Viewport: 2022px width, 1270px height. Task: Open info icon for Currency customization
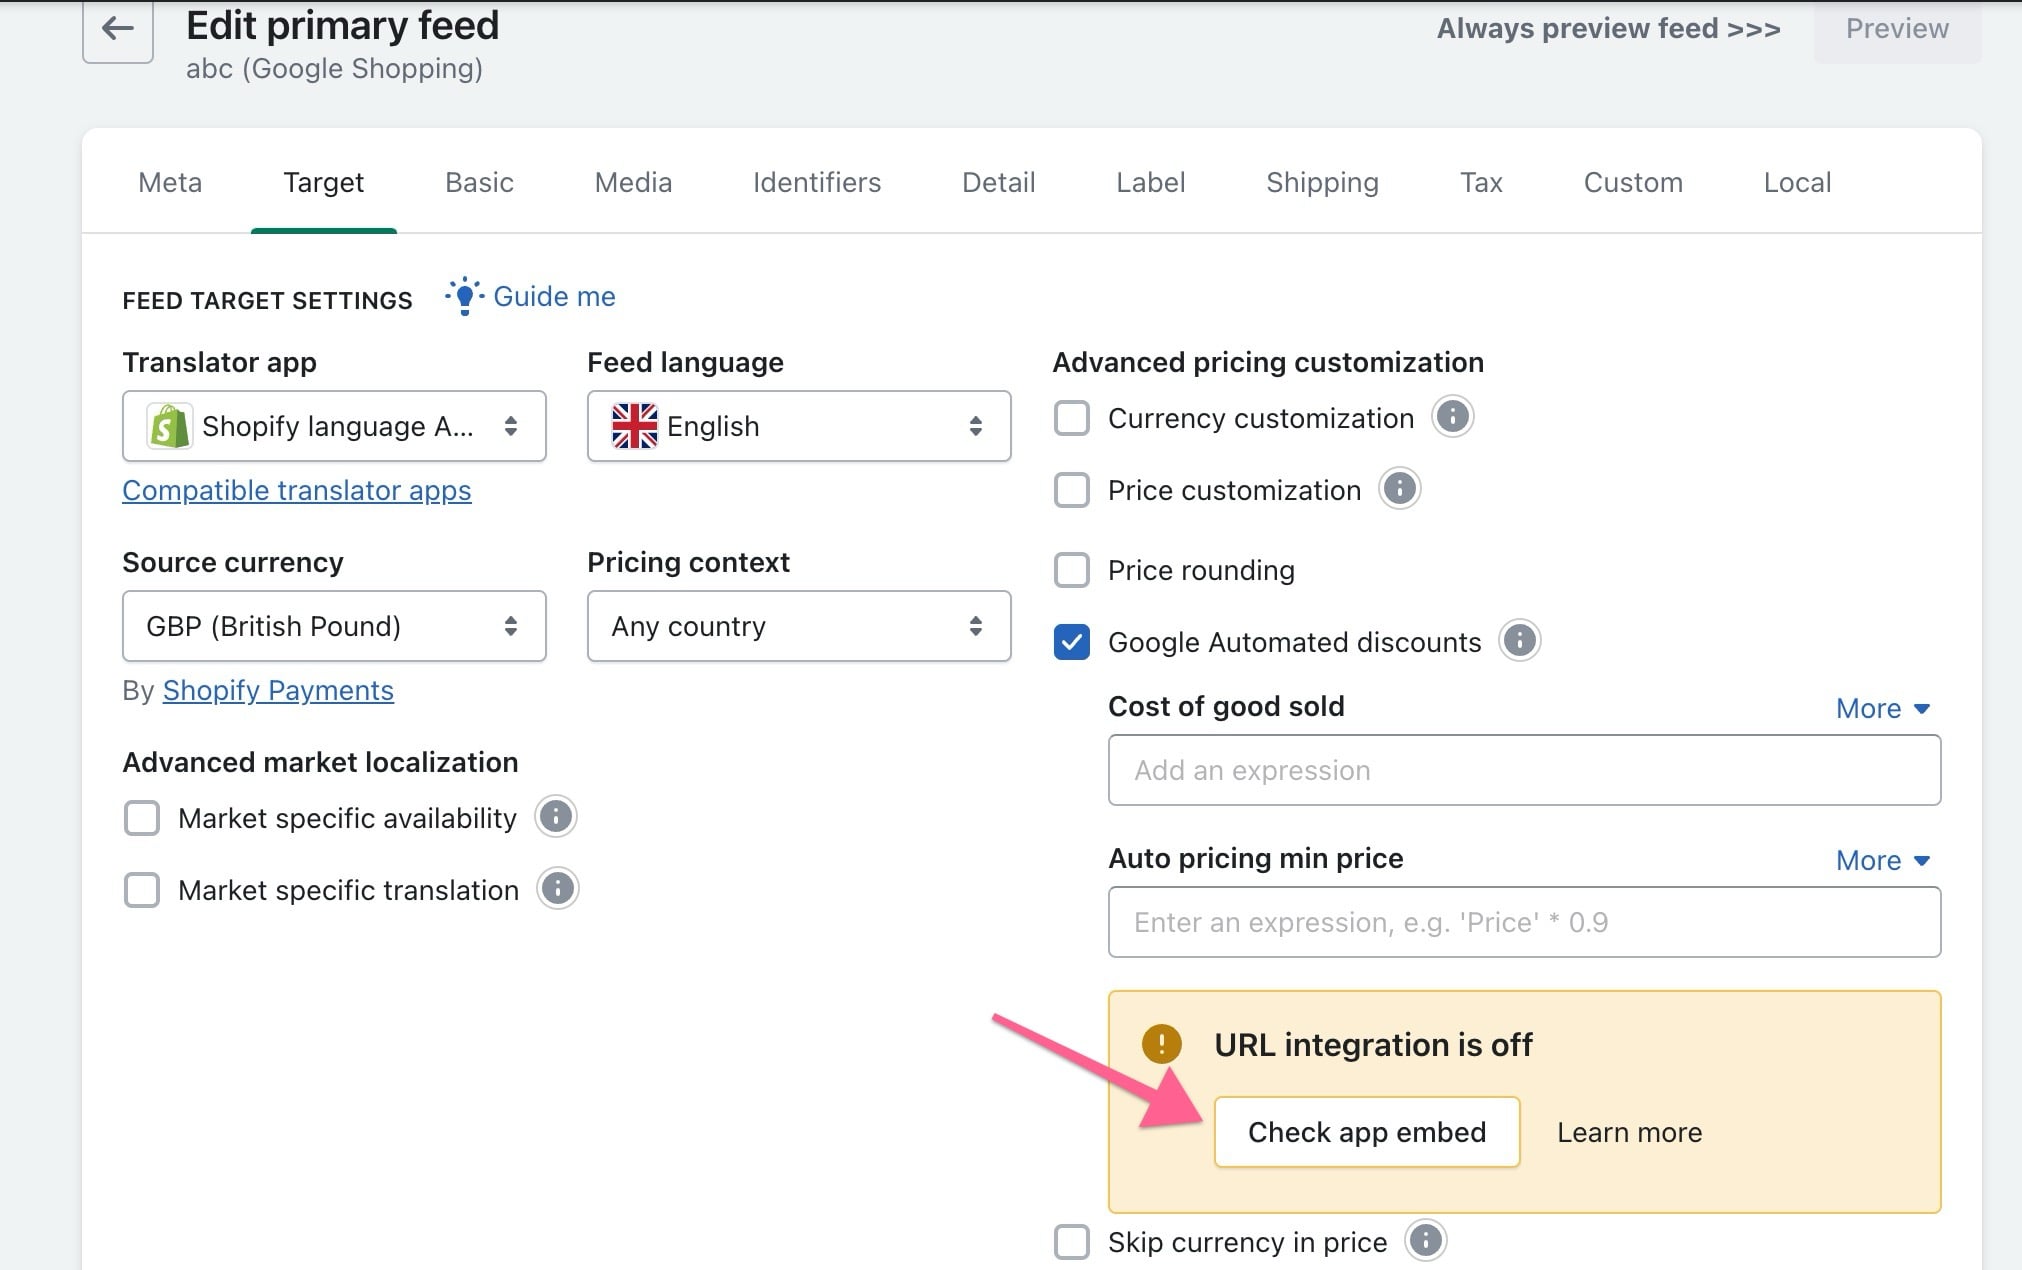(x=1452, y=417)
